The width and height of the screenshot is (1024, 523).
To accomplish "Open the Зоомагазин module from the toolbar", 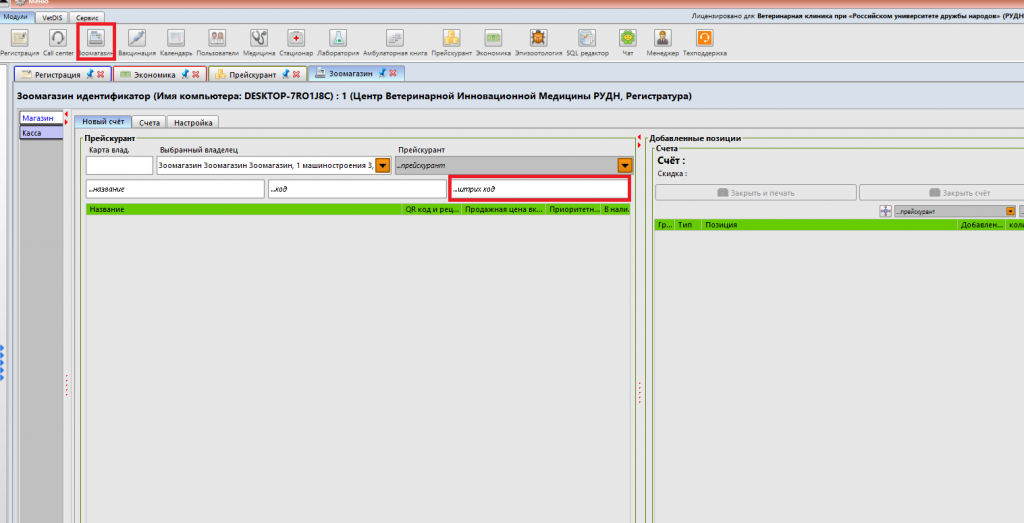I will coord(96,40).
